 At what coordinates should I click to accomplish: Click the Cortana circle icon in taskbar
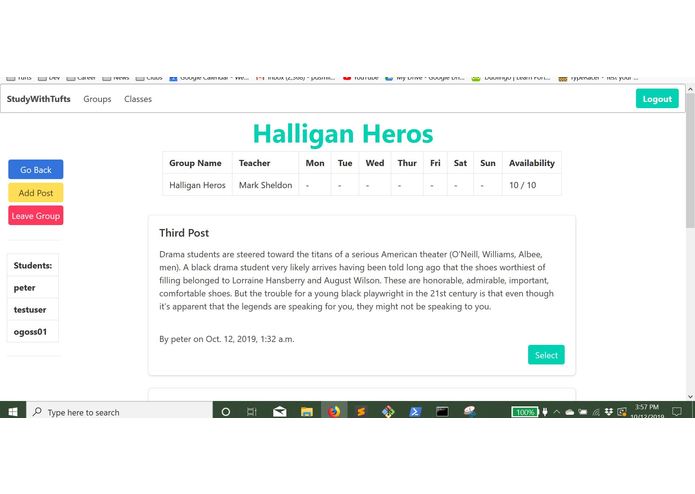(225, 412)
